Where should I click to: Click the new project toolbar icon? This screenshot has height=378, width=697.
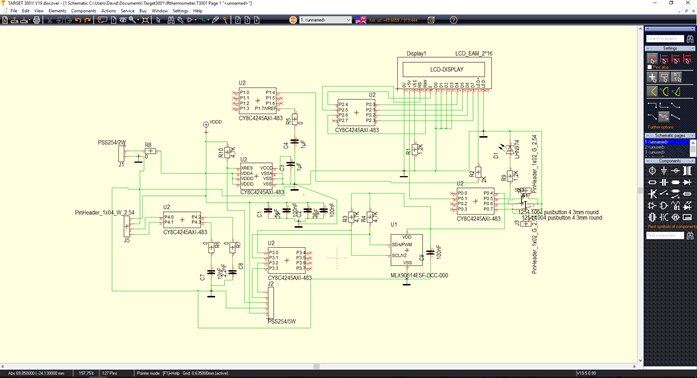click(x=5, y=20)
